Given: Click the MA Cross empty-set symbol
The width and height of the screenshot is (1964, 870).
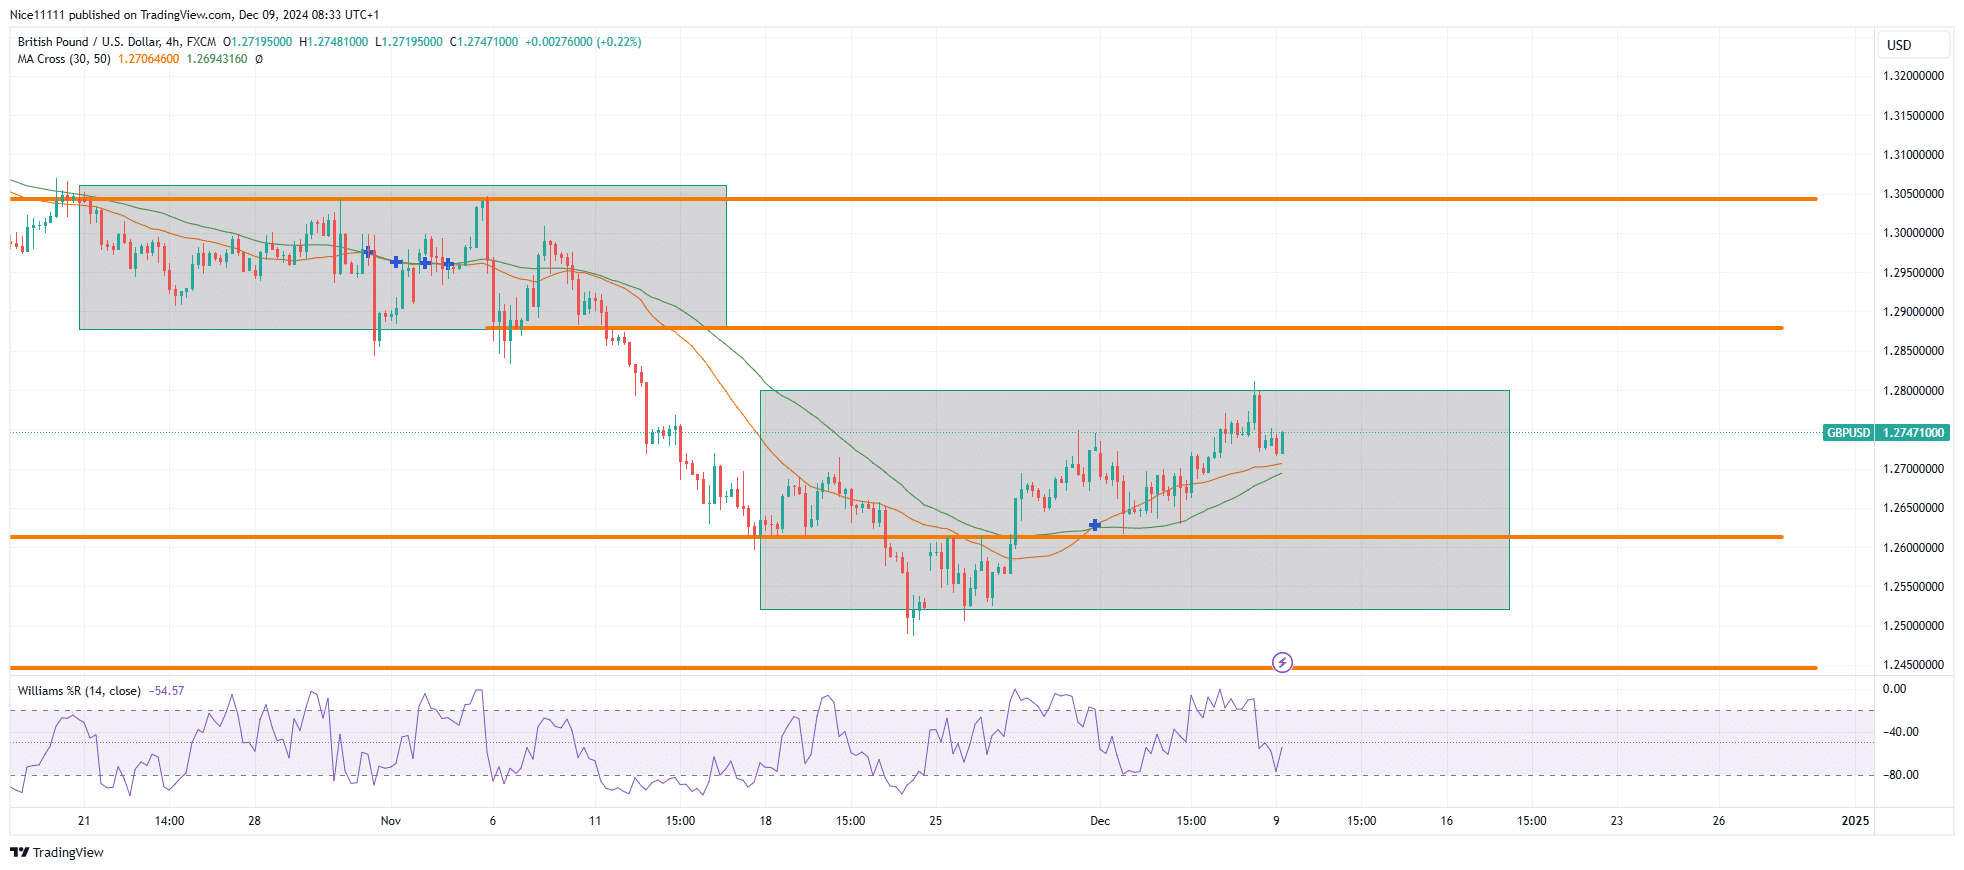Looking at the screenshot, I should pos(259,59).
